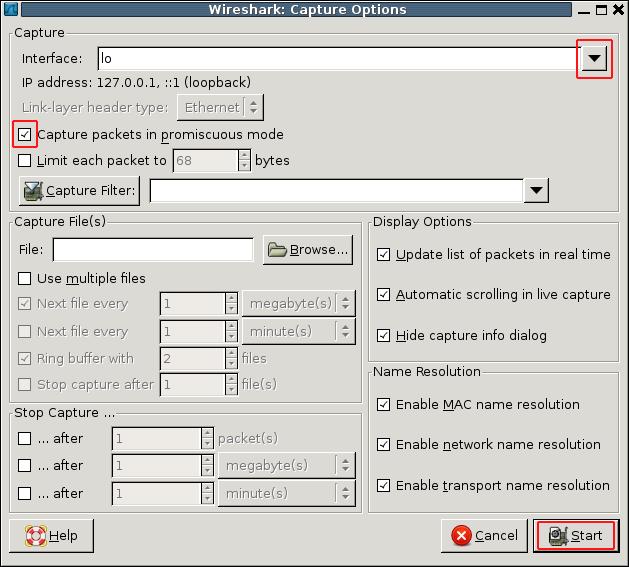
Task: Click the stop-after packet(s) count field
Action: pos(157,438)
